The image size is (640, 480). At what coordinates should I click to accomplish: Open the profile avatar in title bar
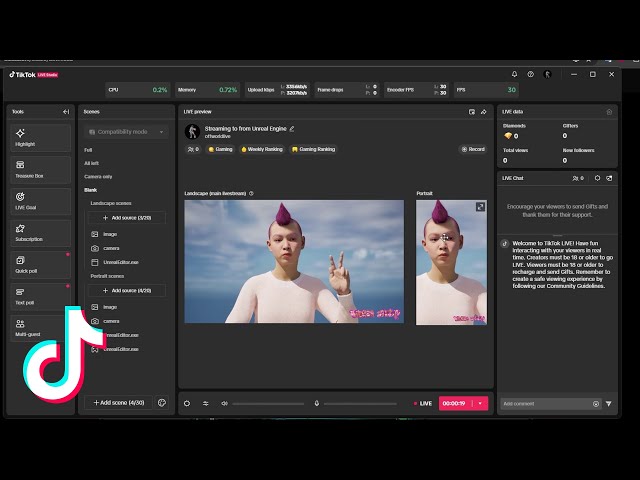coord(547,74)
